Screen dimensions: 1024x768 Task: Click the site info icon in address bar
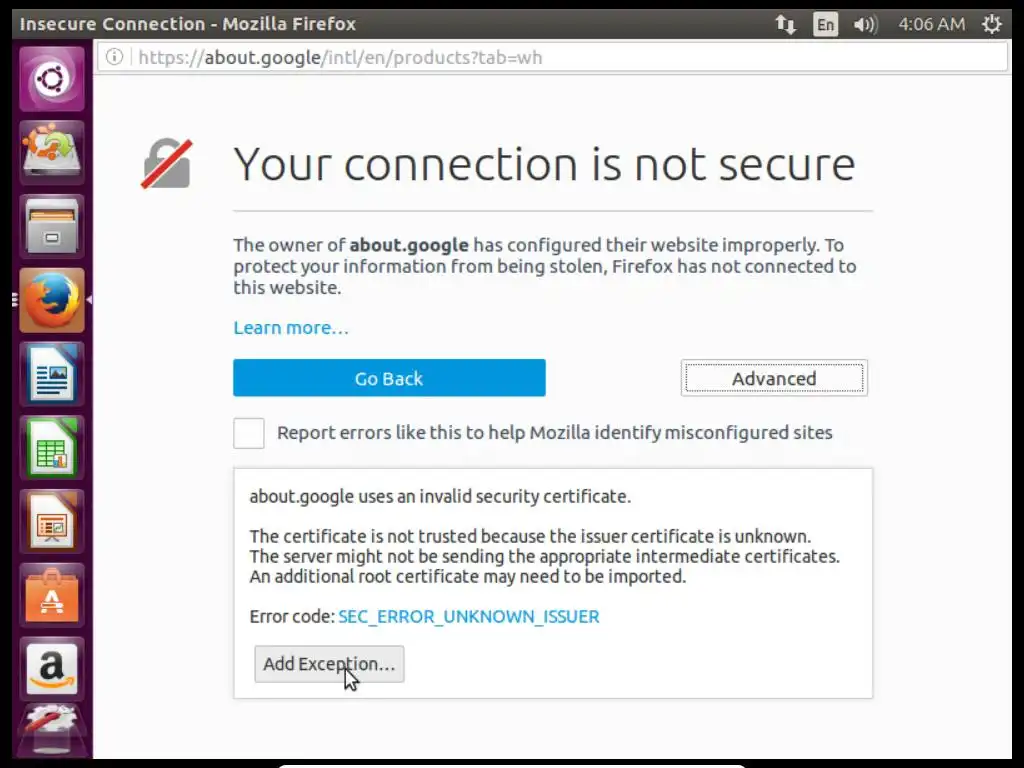coord(115,57)
